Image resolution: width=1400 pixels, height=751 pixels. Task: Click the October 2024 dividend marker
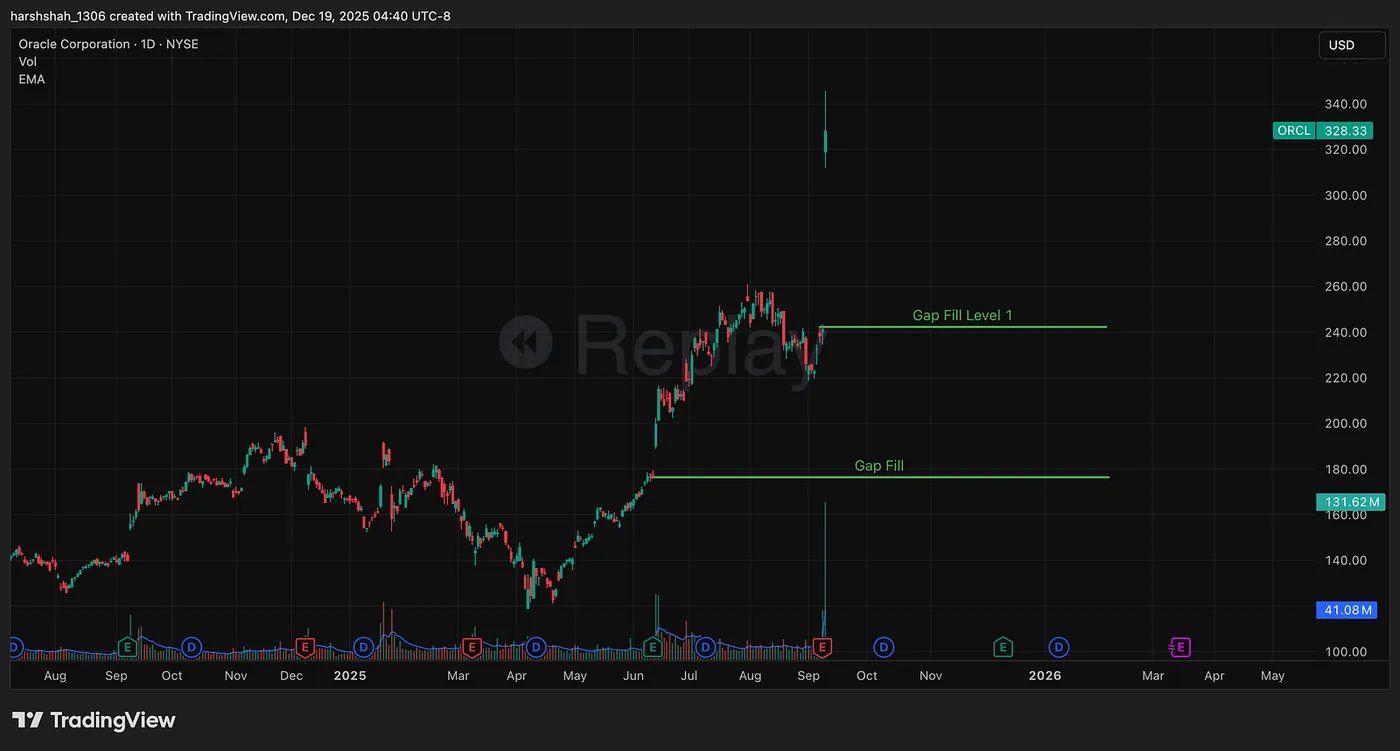pos(192,648)
